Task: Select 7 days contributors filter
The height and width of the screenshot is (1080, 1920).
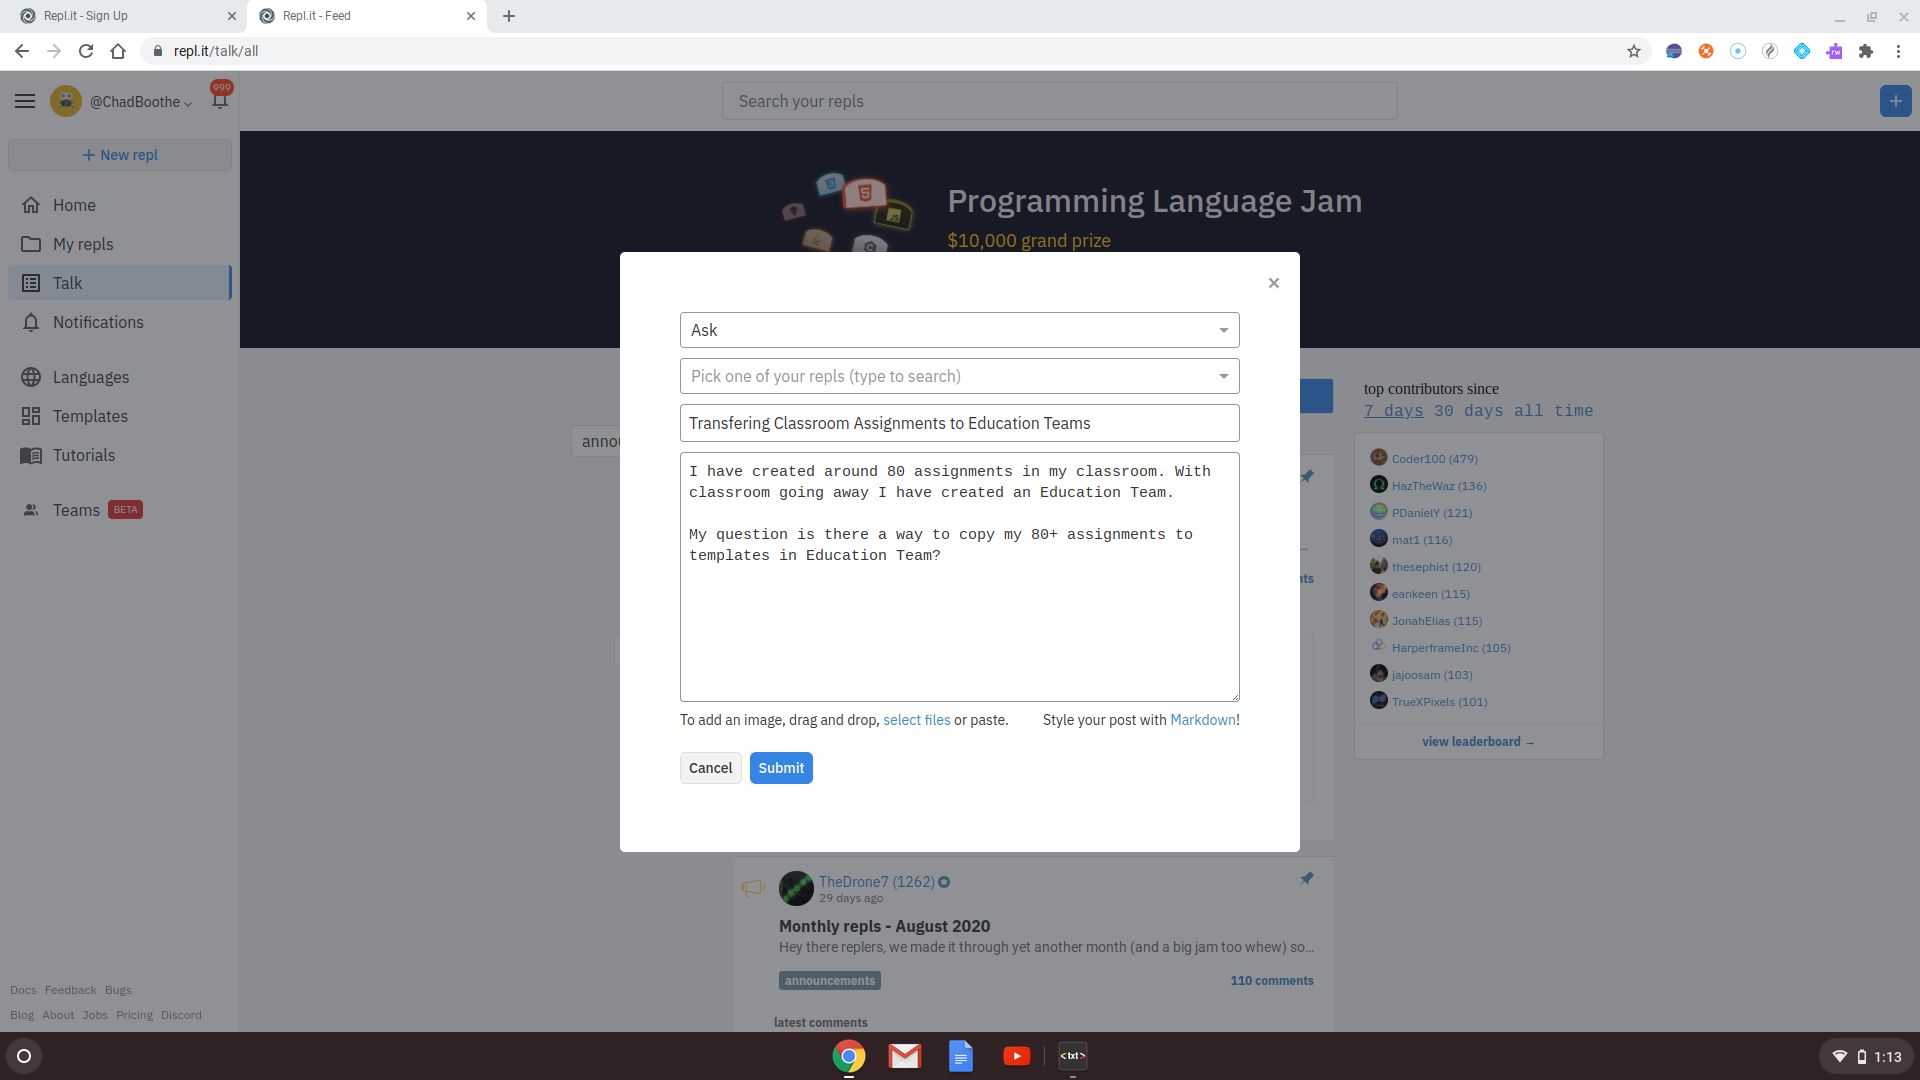Action: tap(1393, 411)
